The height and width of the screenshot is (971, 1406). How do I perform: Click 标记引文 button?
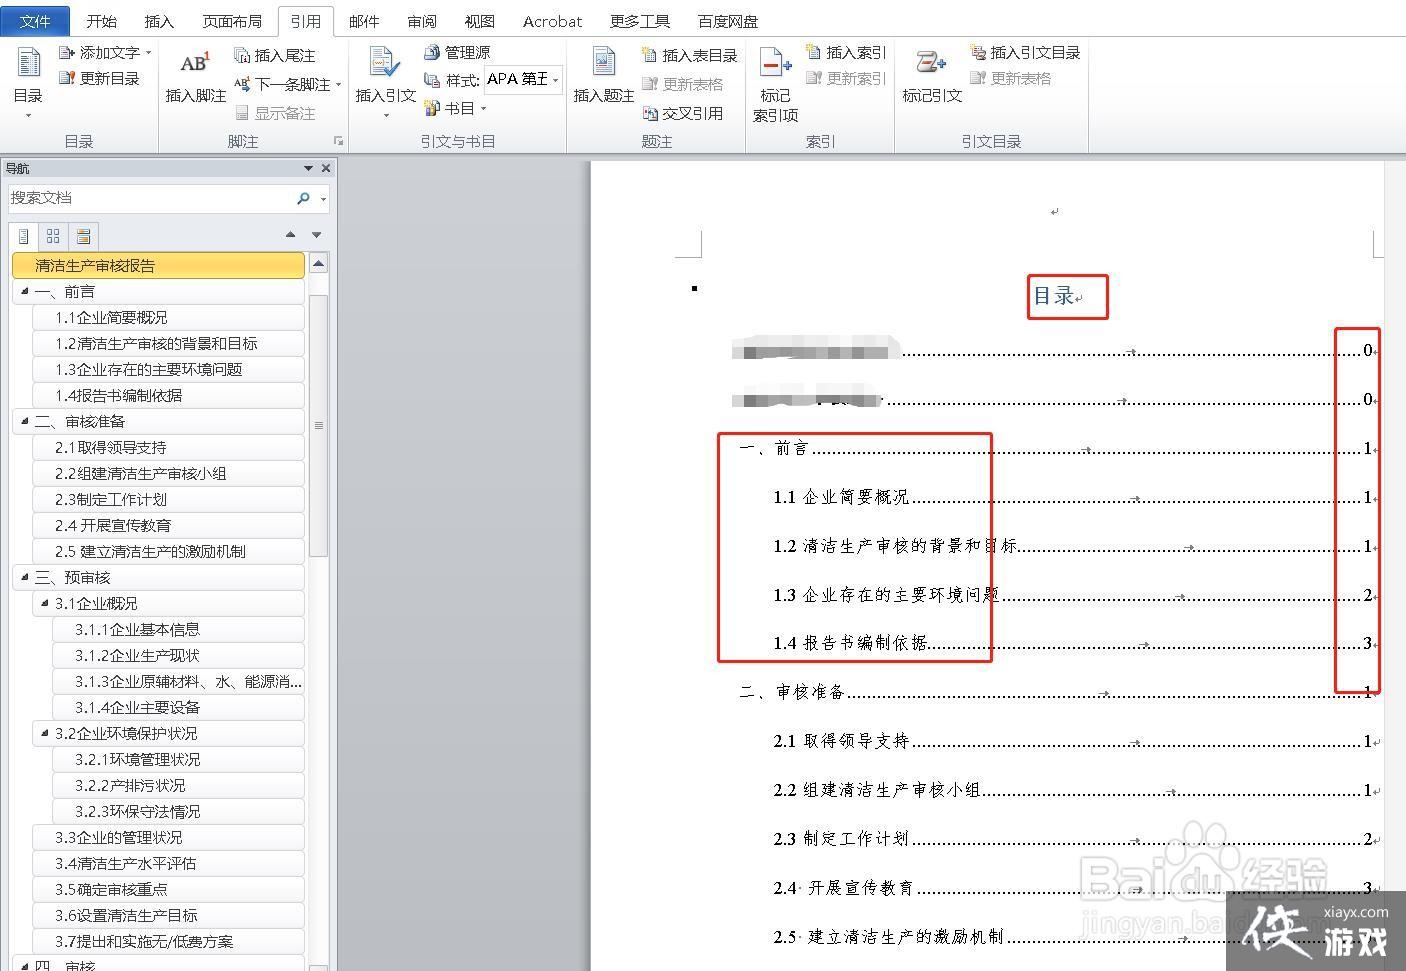(931, 76)
